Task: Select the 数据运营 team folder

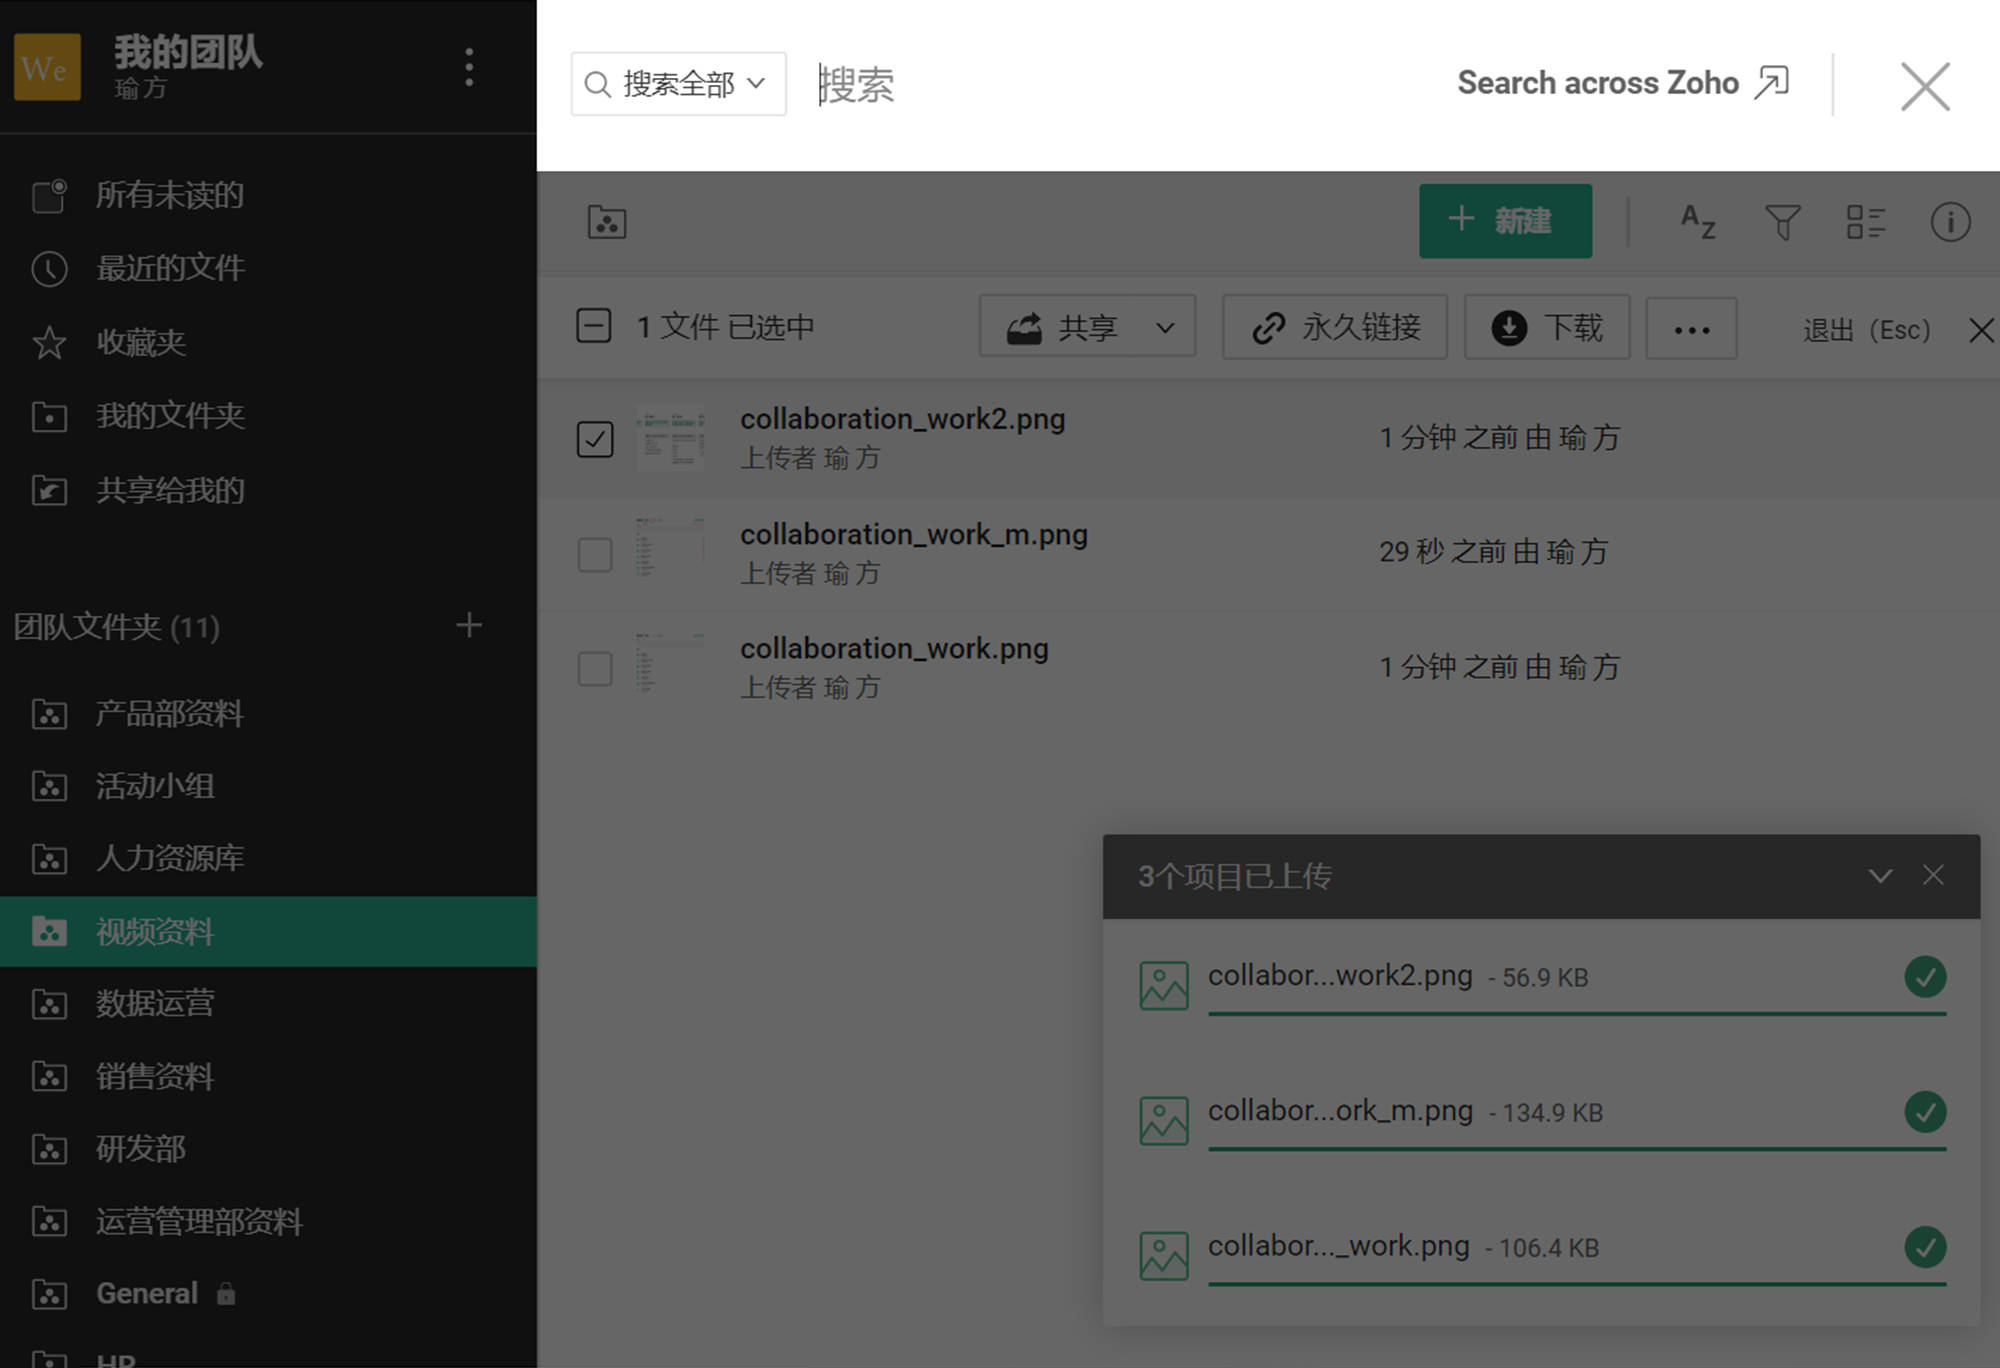Action: [x=155, y=1003]
